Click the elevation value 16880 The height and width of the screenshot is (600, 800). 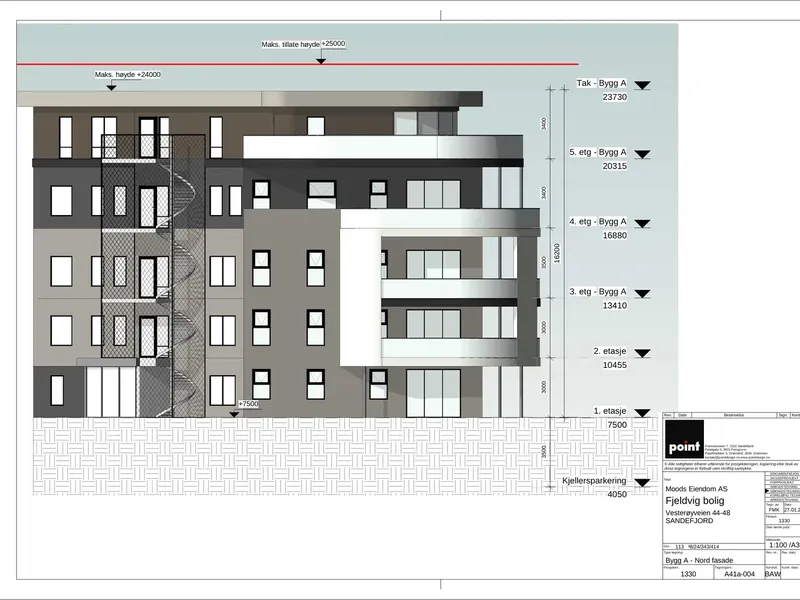(614, 235)
